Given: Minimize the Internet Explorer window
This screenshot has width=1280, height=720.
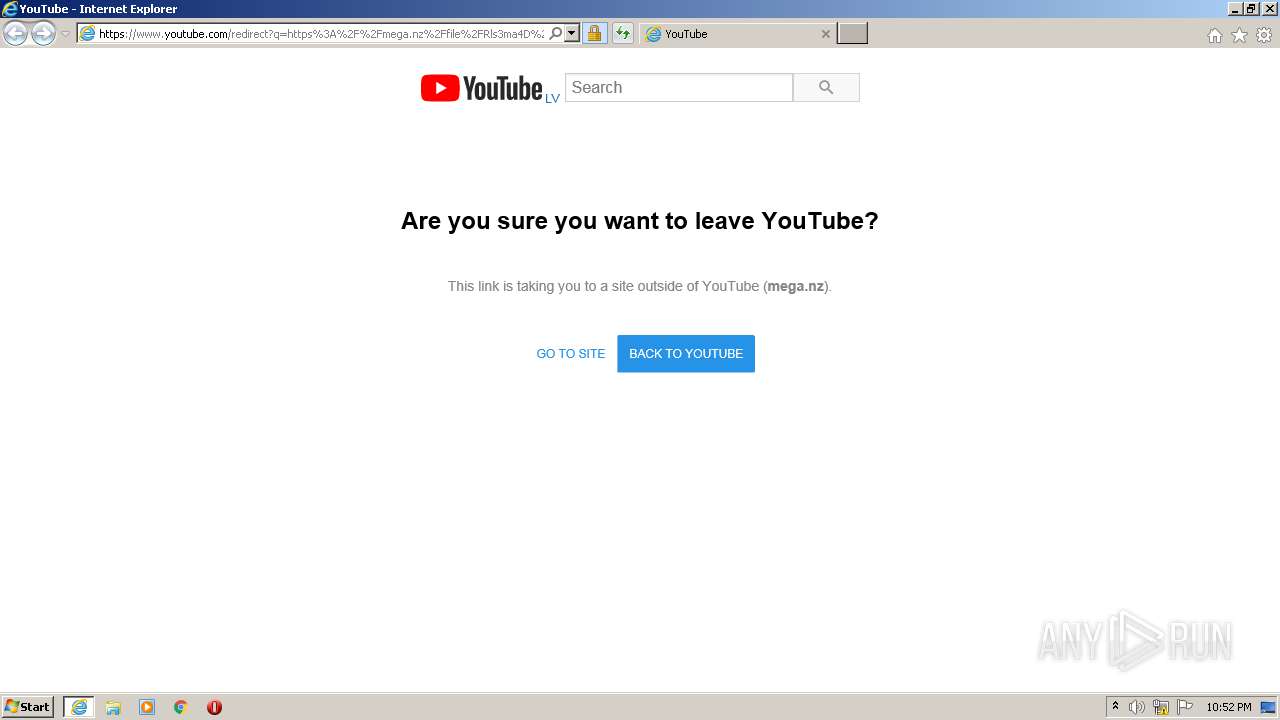Looking at the screenshot, I should pos(1235,9).
